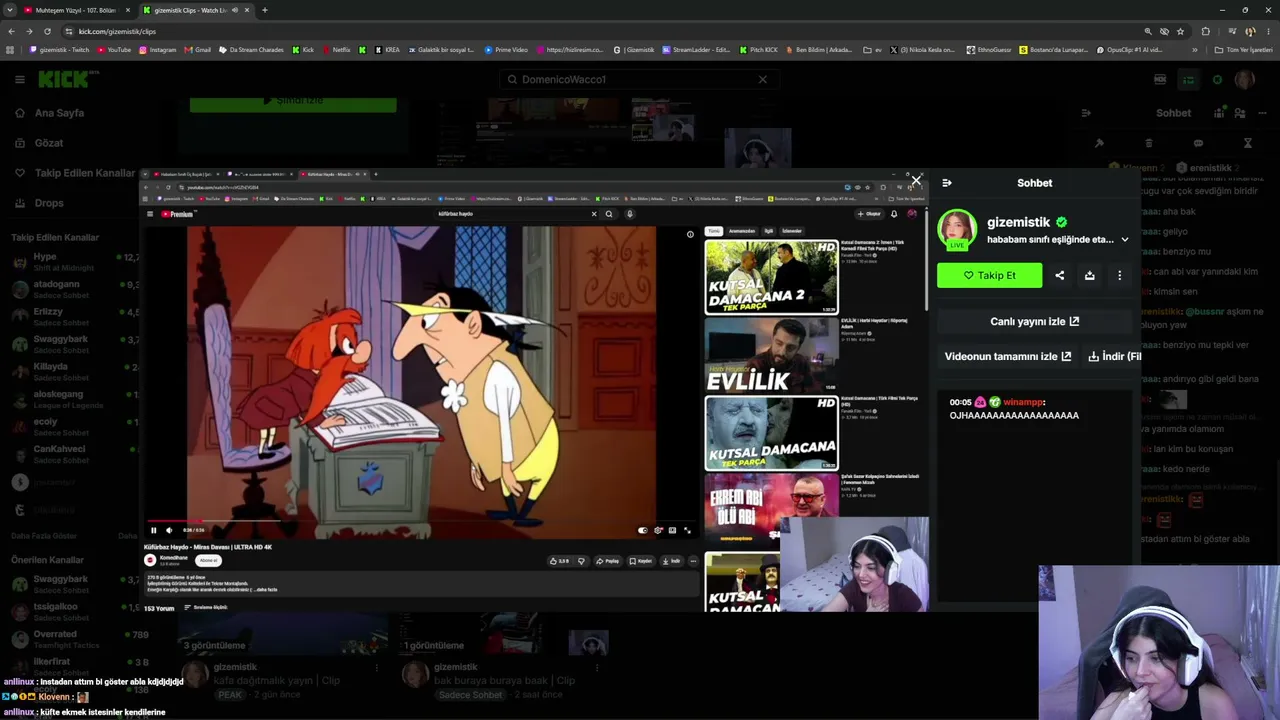Open Kutsal Damacana 2 thumbnail
The image size is (1280, 720).
771,276
